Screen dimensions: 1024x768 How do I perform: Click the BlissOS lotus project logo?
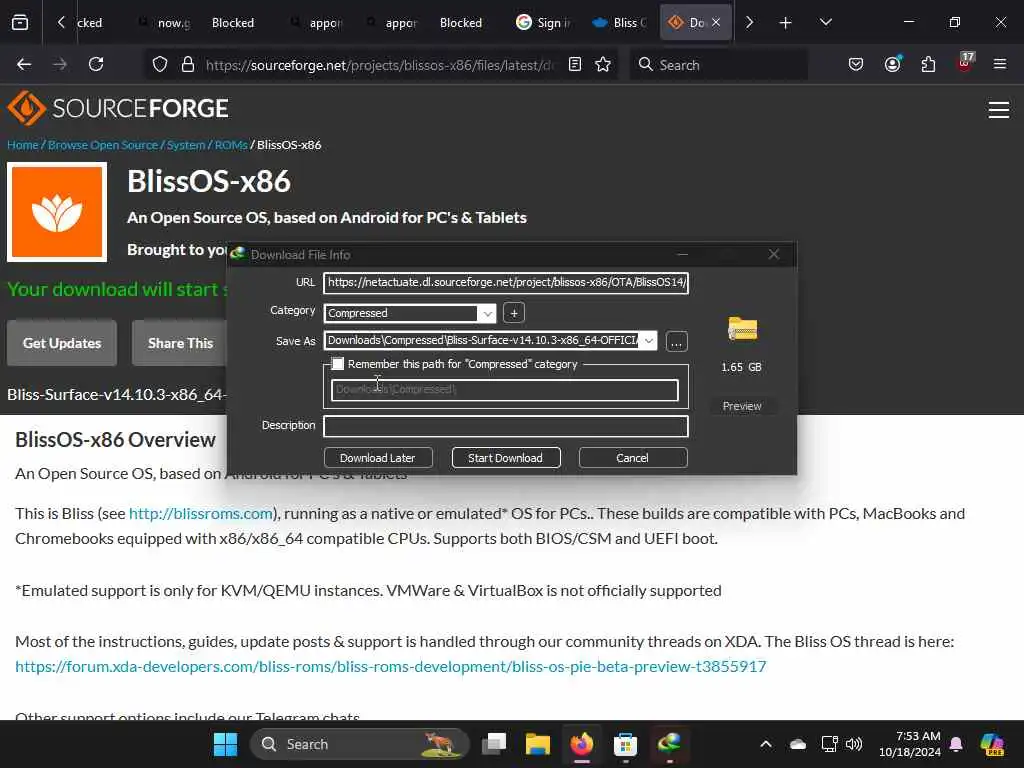point(57,212)
